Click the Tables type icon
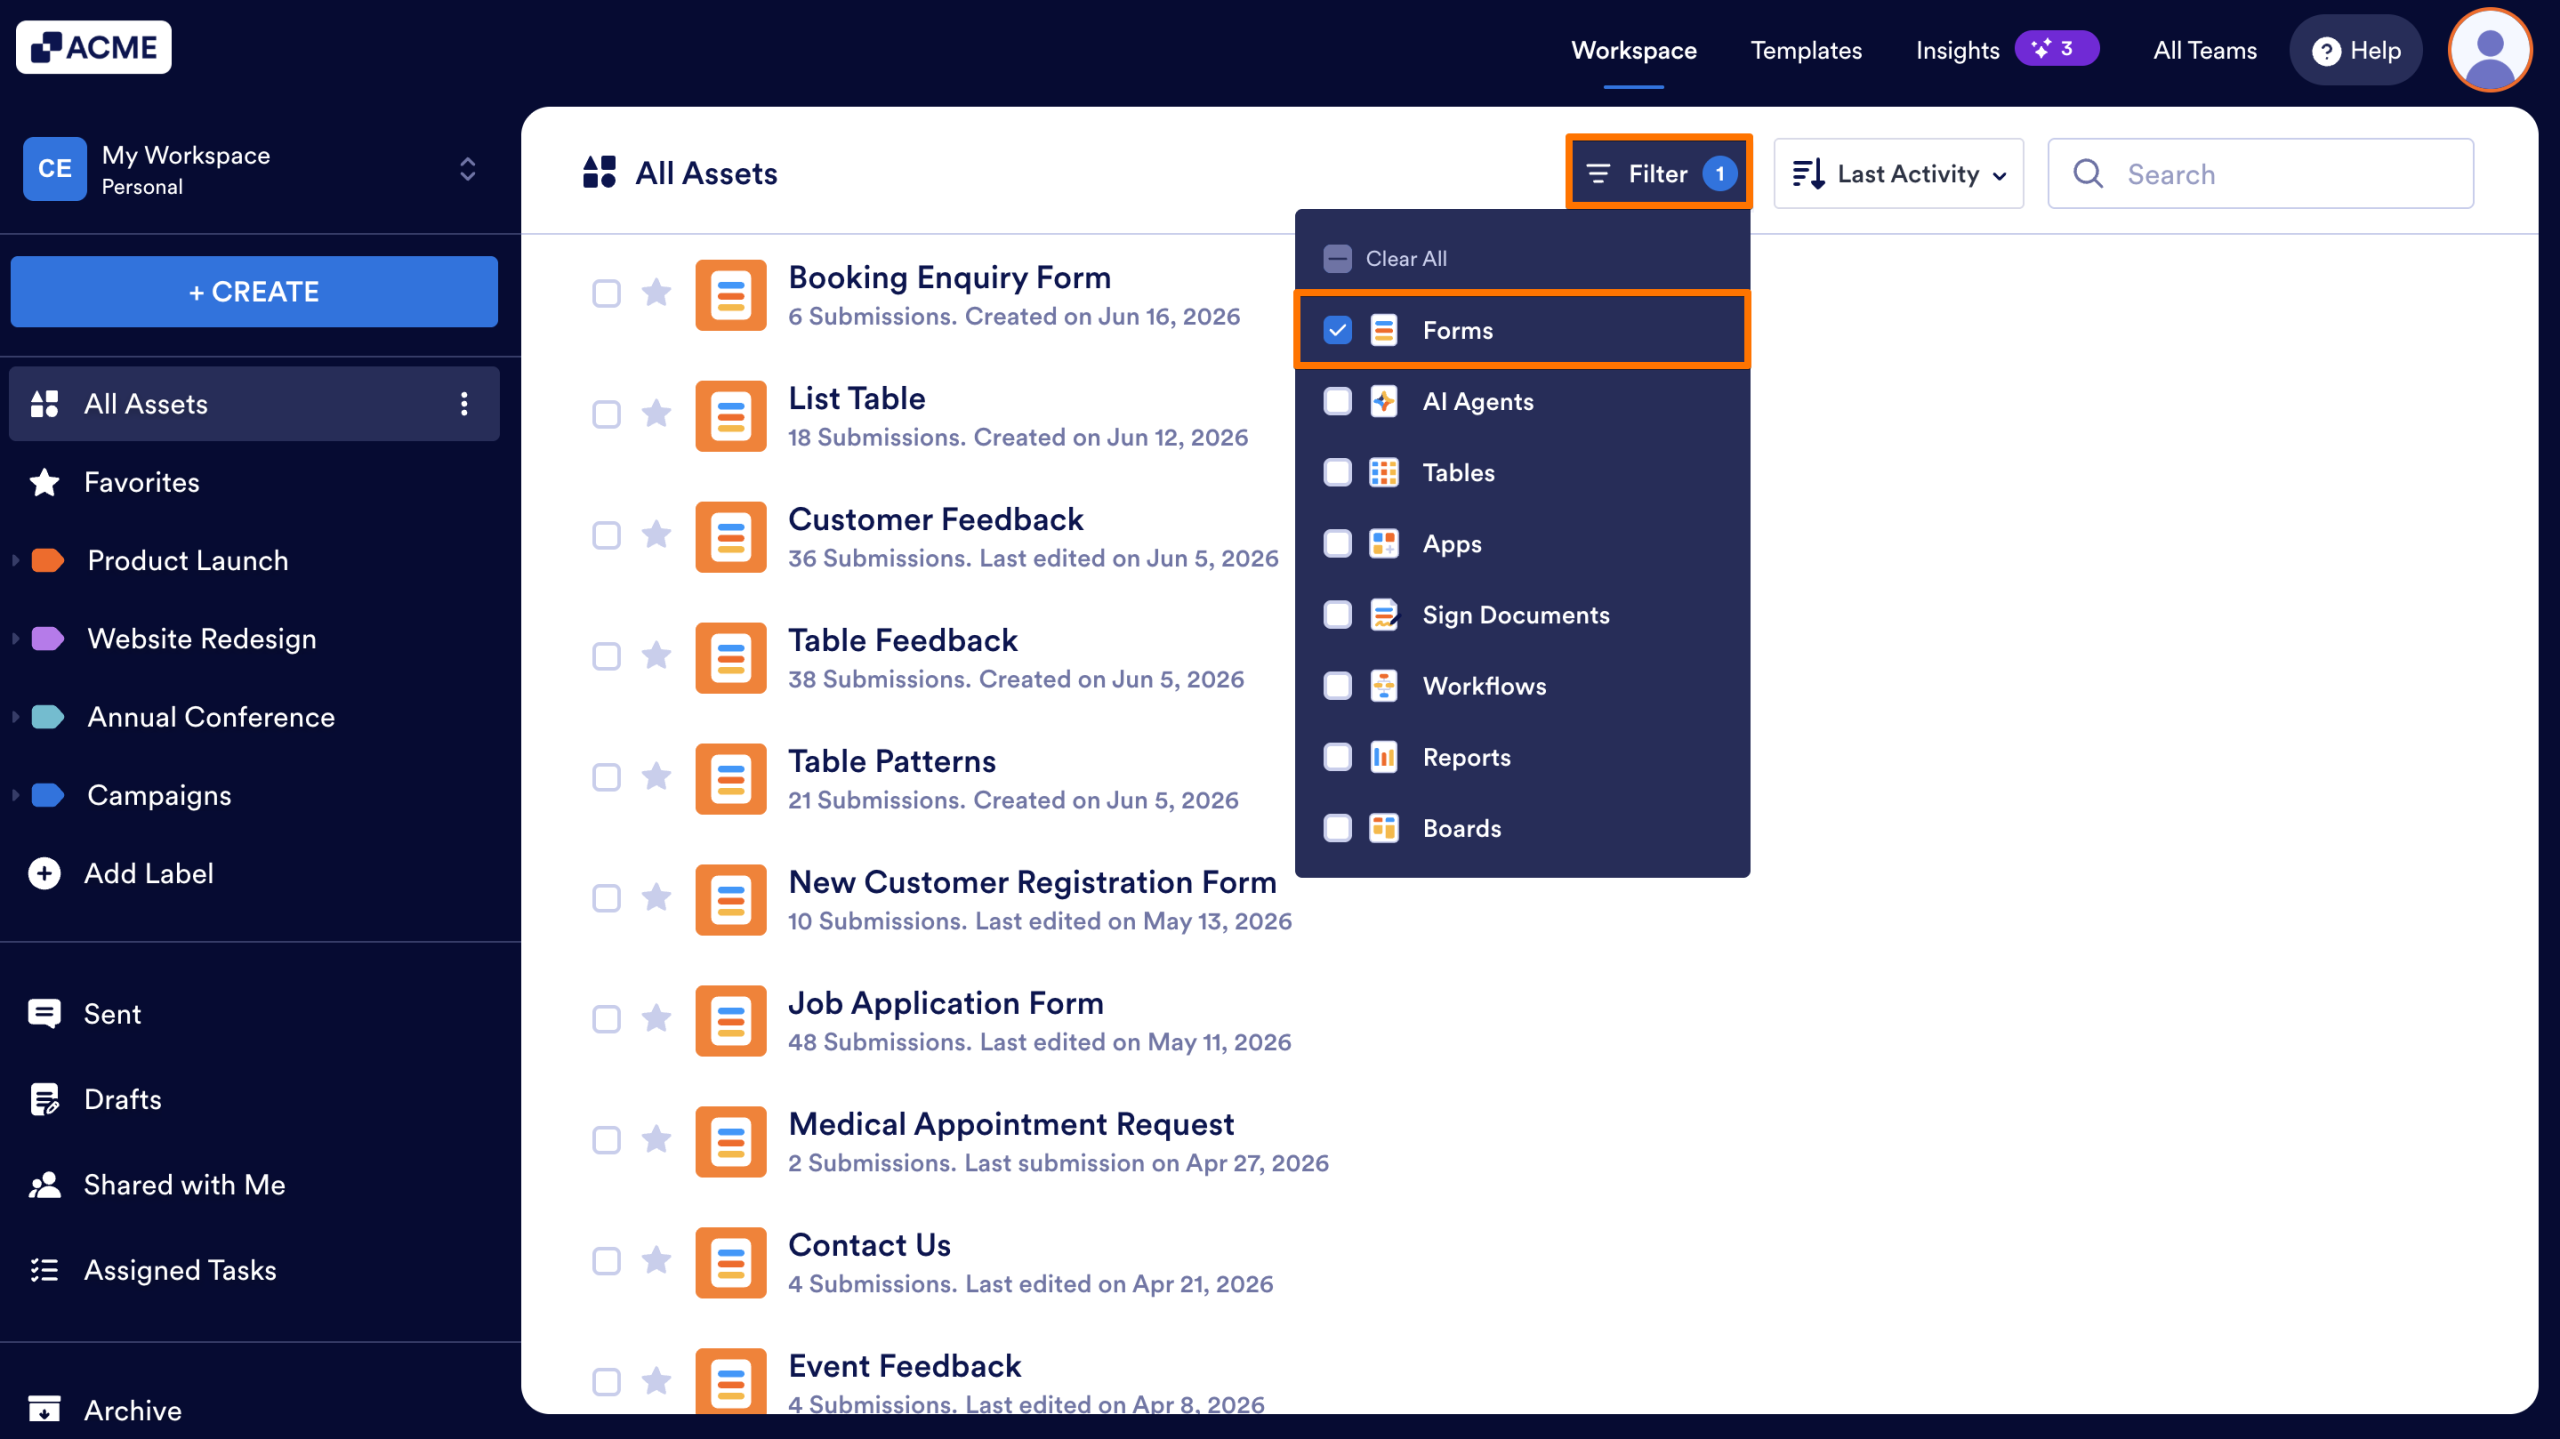Screen dimensions: 2560x1439 [x=1384, y=473]
